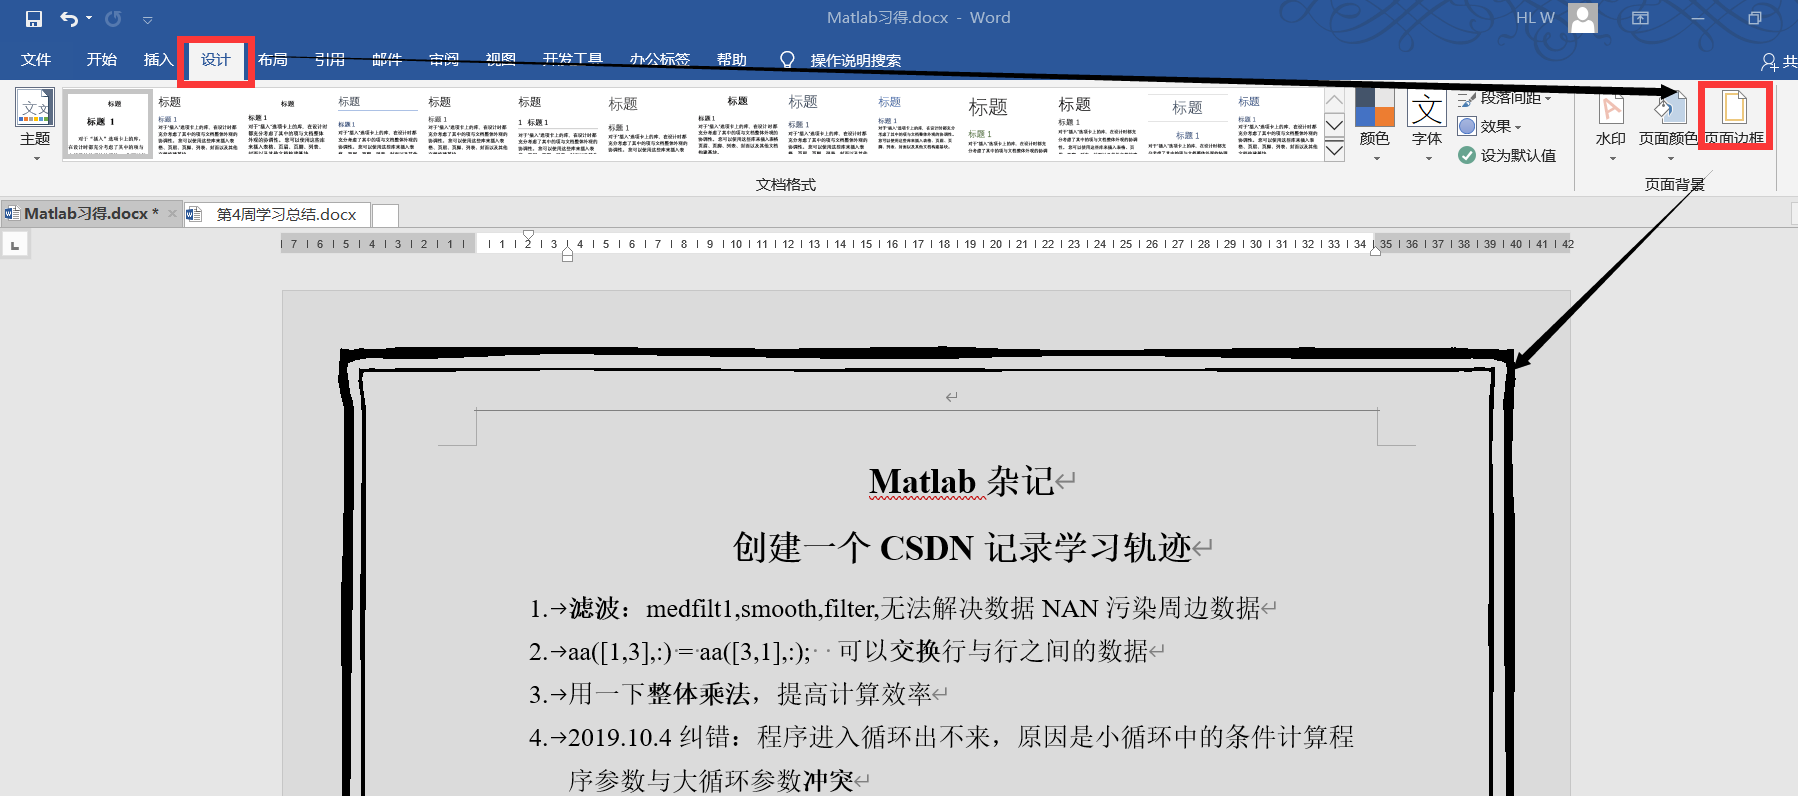Switch to the 开始 ribbon tab
This screenshot has width=1798, height=796.
[102, 60]
